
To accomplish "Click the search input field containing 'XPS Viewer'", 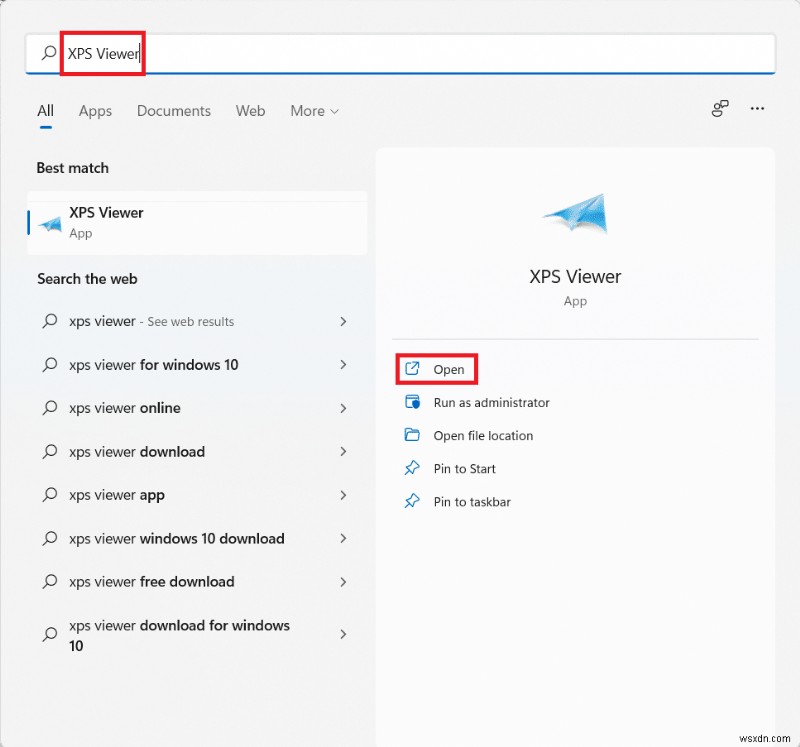I will (x=401, y=53).
